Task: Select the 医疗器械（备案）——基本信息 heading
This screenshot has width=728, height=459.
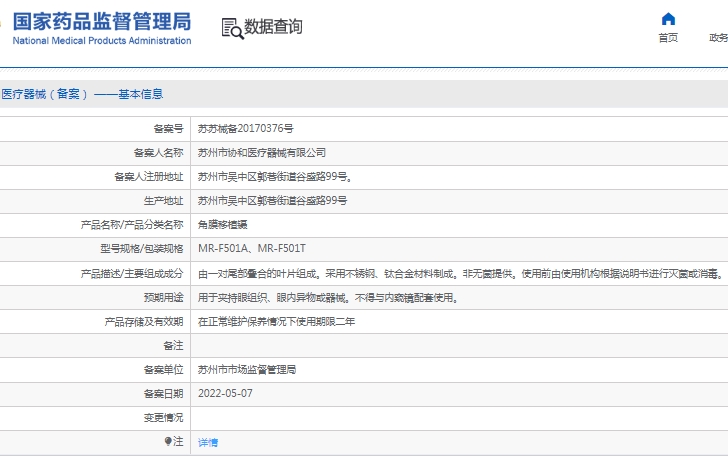Action: 82,94
